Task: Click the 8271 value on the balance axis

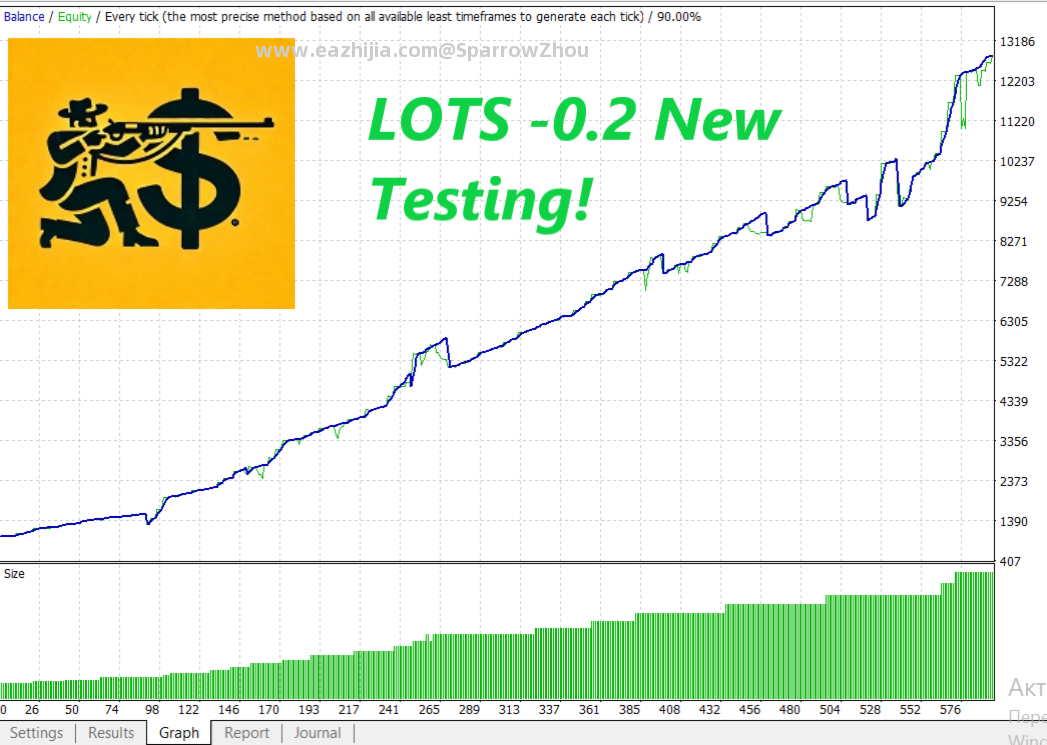Action: (x=1014, y=242)
